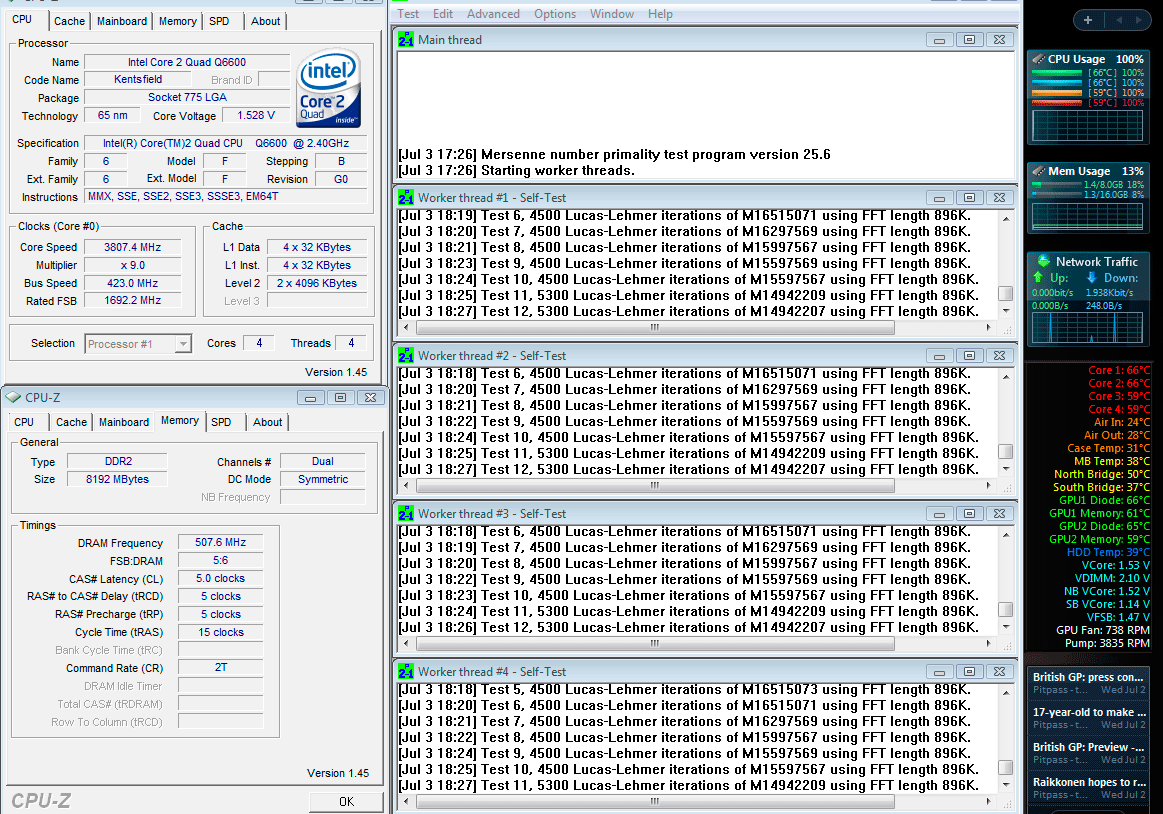1163x814 pixels.
Task: Select SPD tab in the memory CPU-Z window
Action: click(x=221, y=422)
